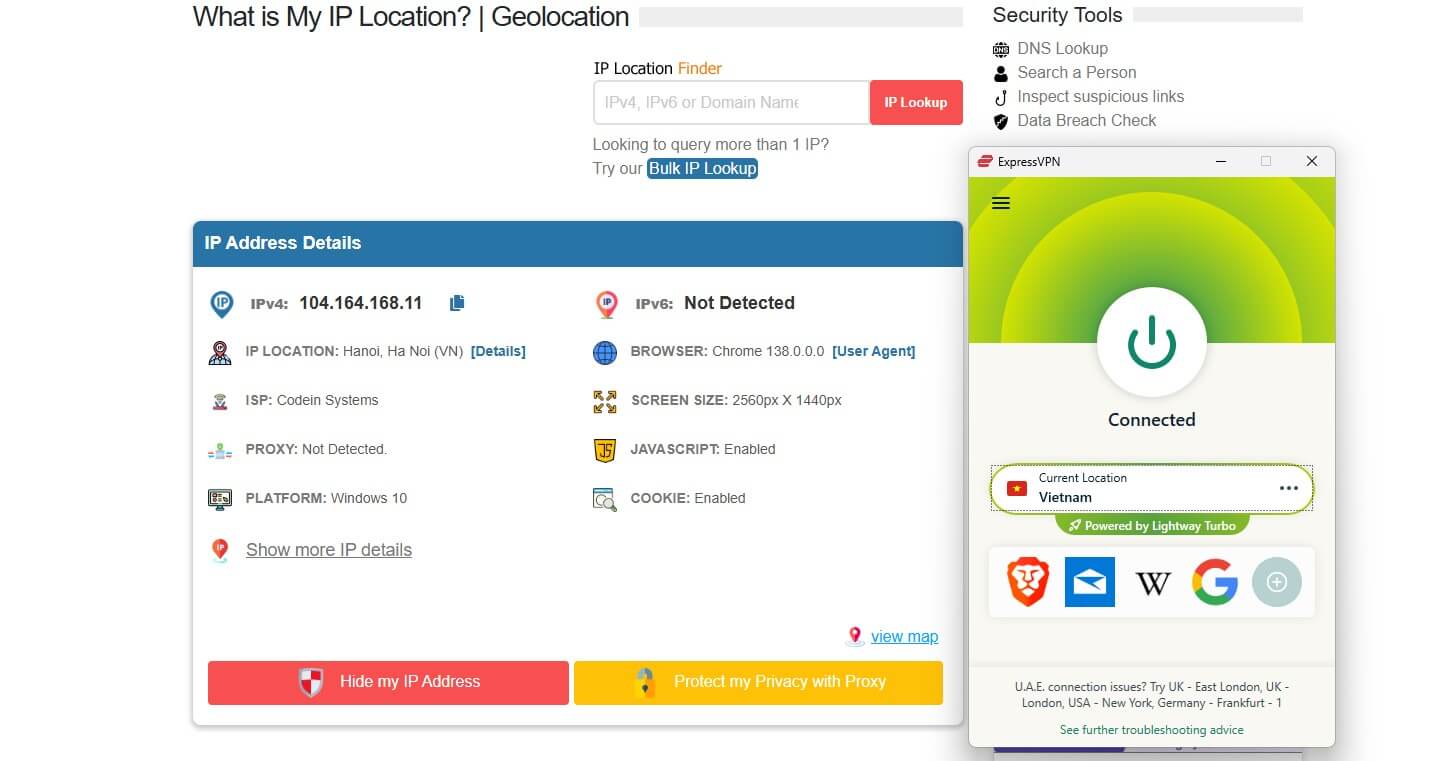Viewport: 1449px width, 761px height.
Task: Expand Show more IP details
Action: pos(328,549)
